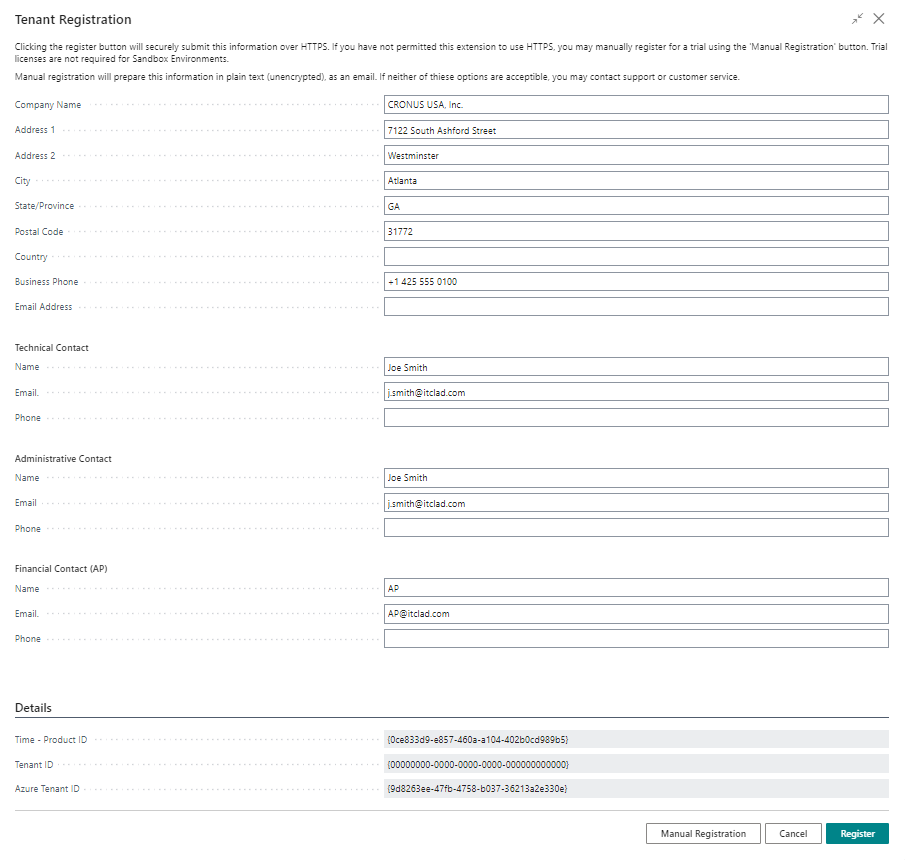The image size is (905, 860).
Task: Focus the Financial Contact Phone field
Action: [x=636, y=638]
